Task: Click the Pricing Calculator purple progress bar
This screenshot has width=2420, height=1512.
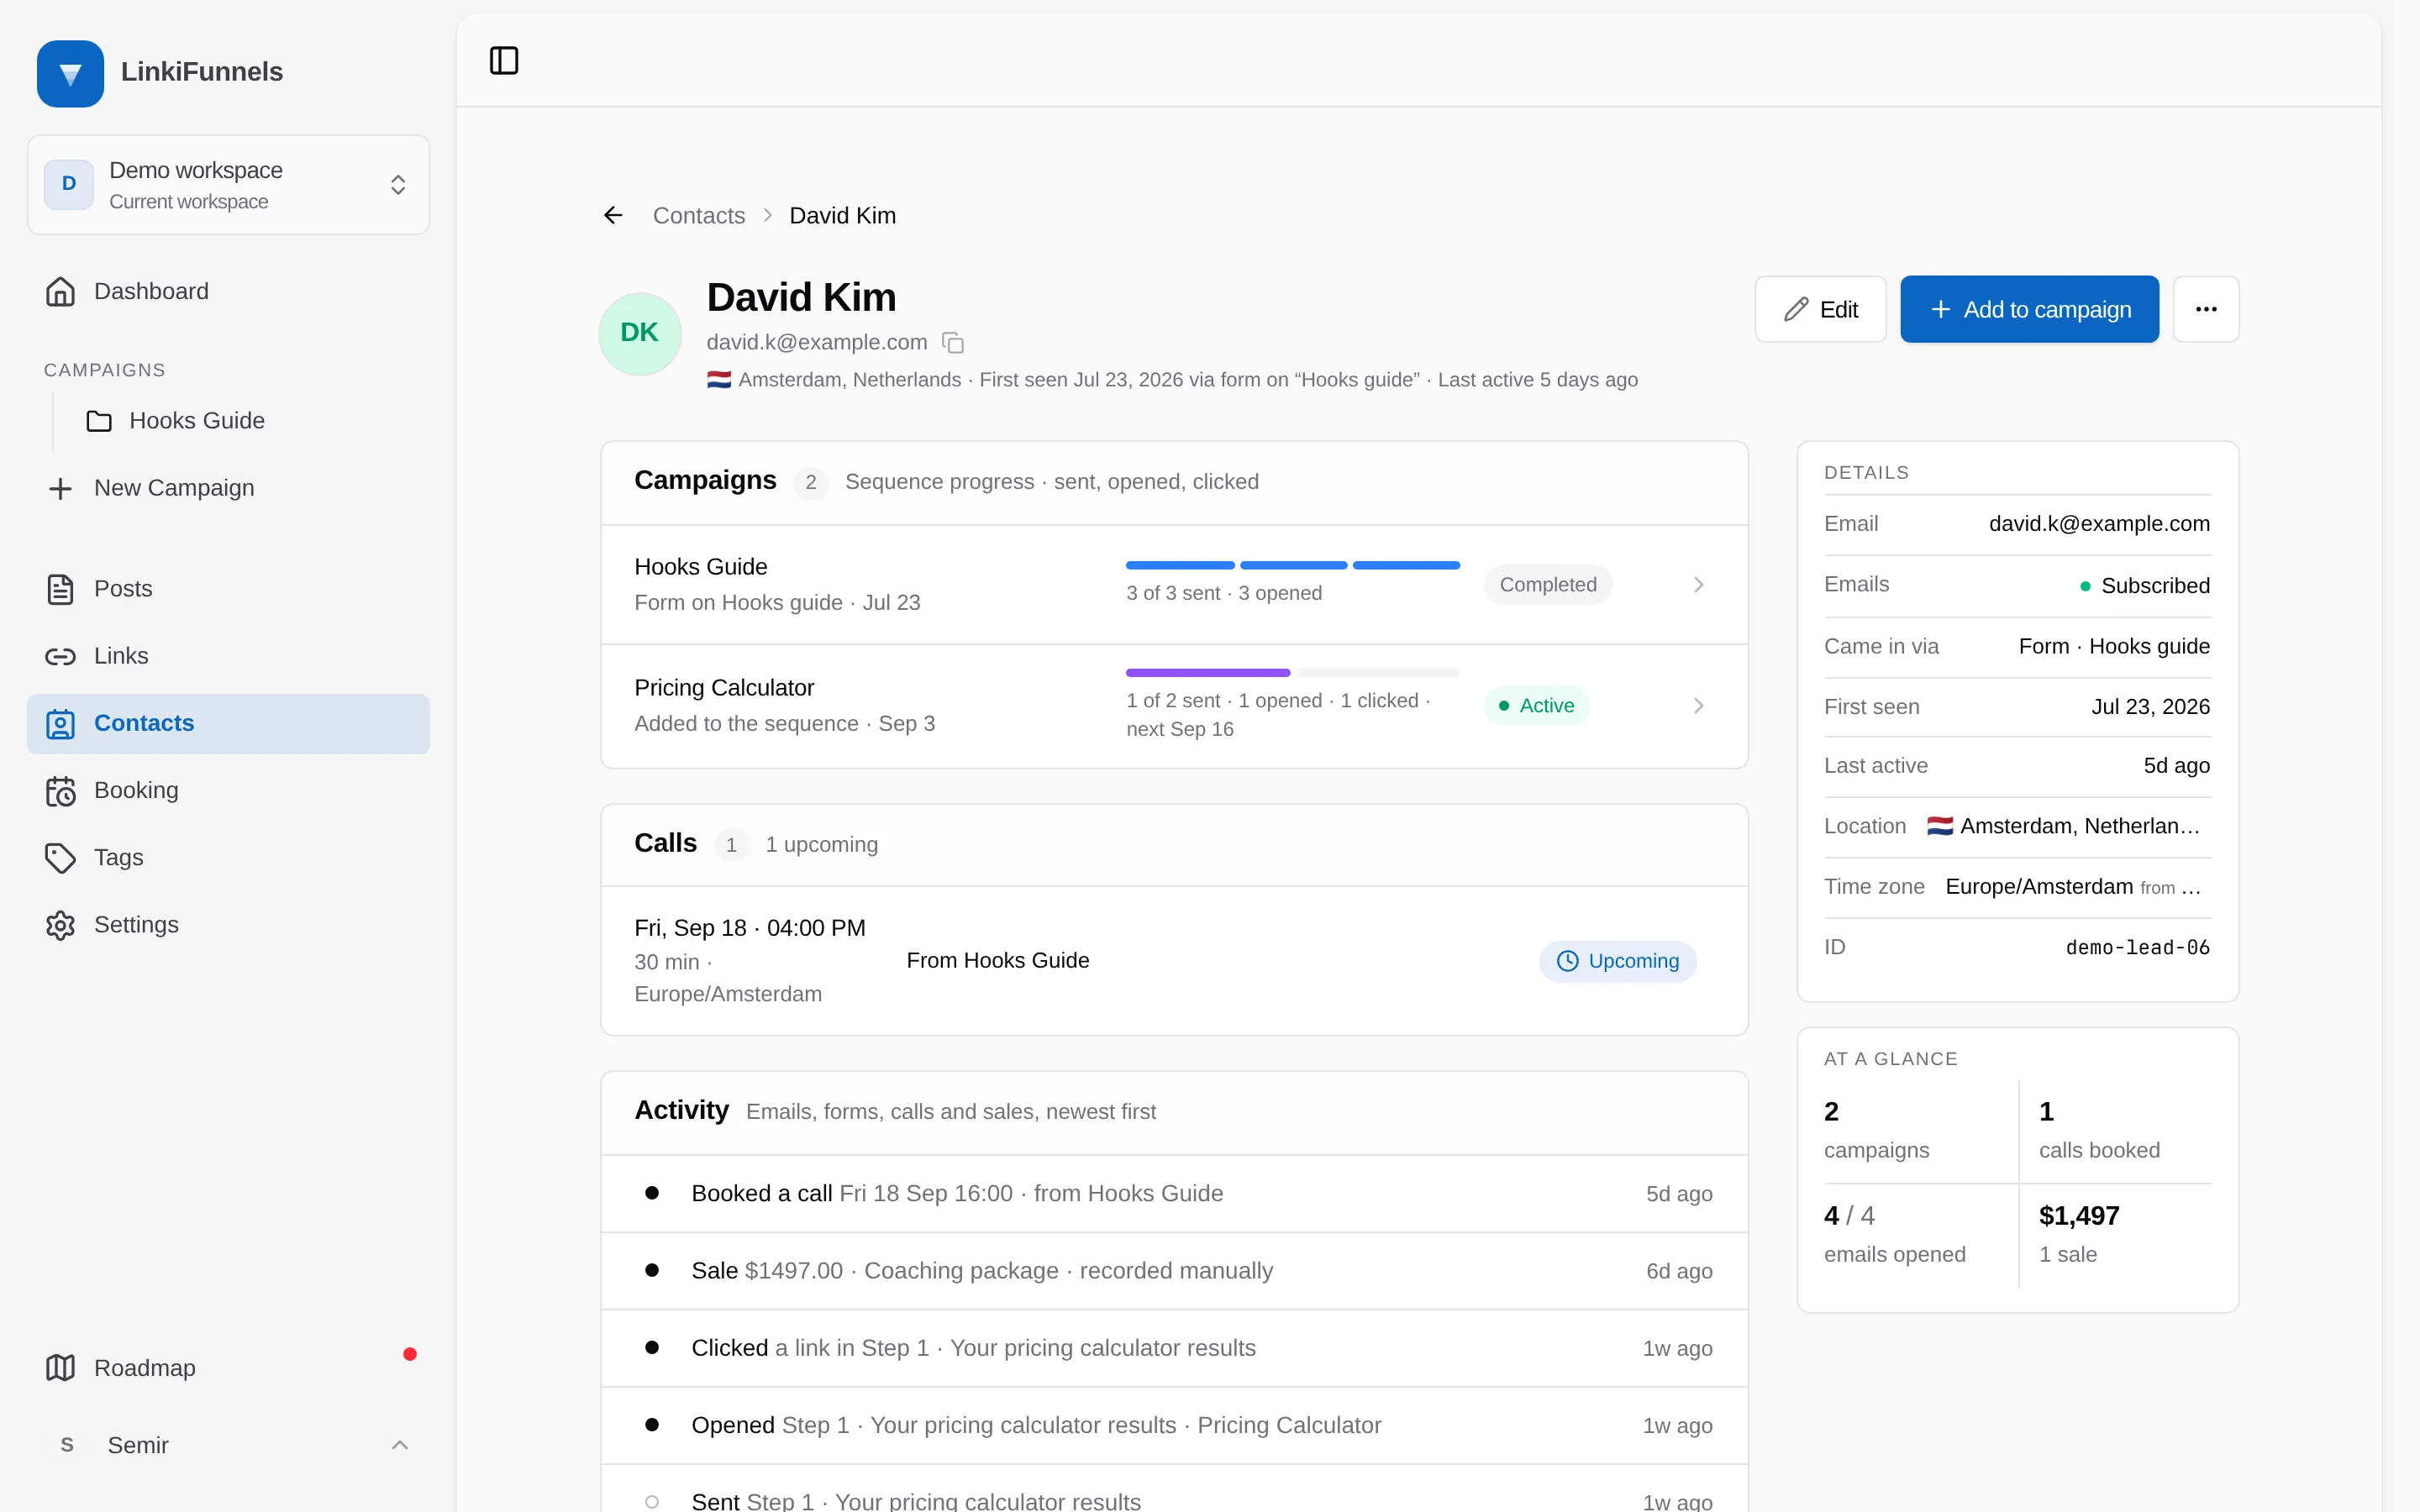Action: tap(1208, 673)
